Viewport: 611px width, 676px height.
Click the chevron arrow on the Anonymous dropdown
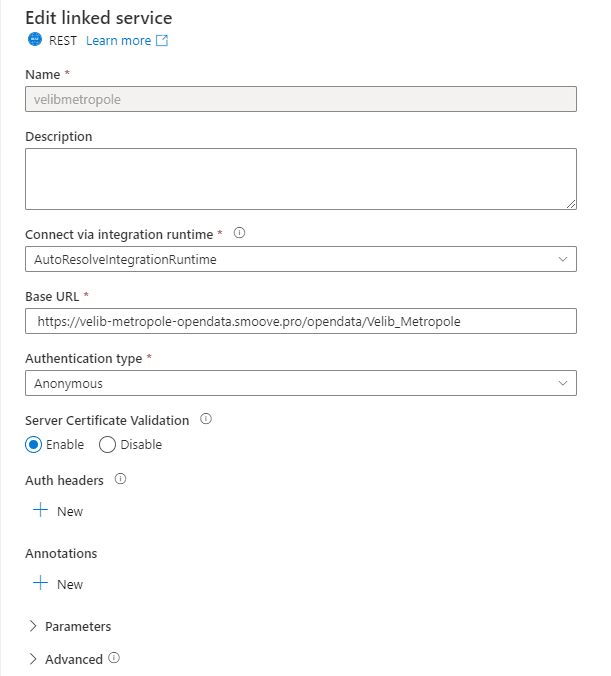[563, 383]
